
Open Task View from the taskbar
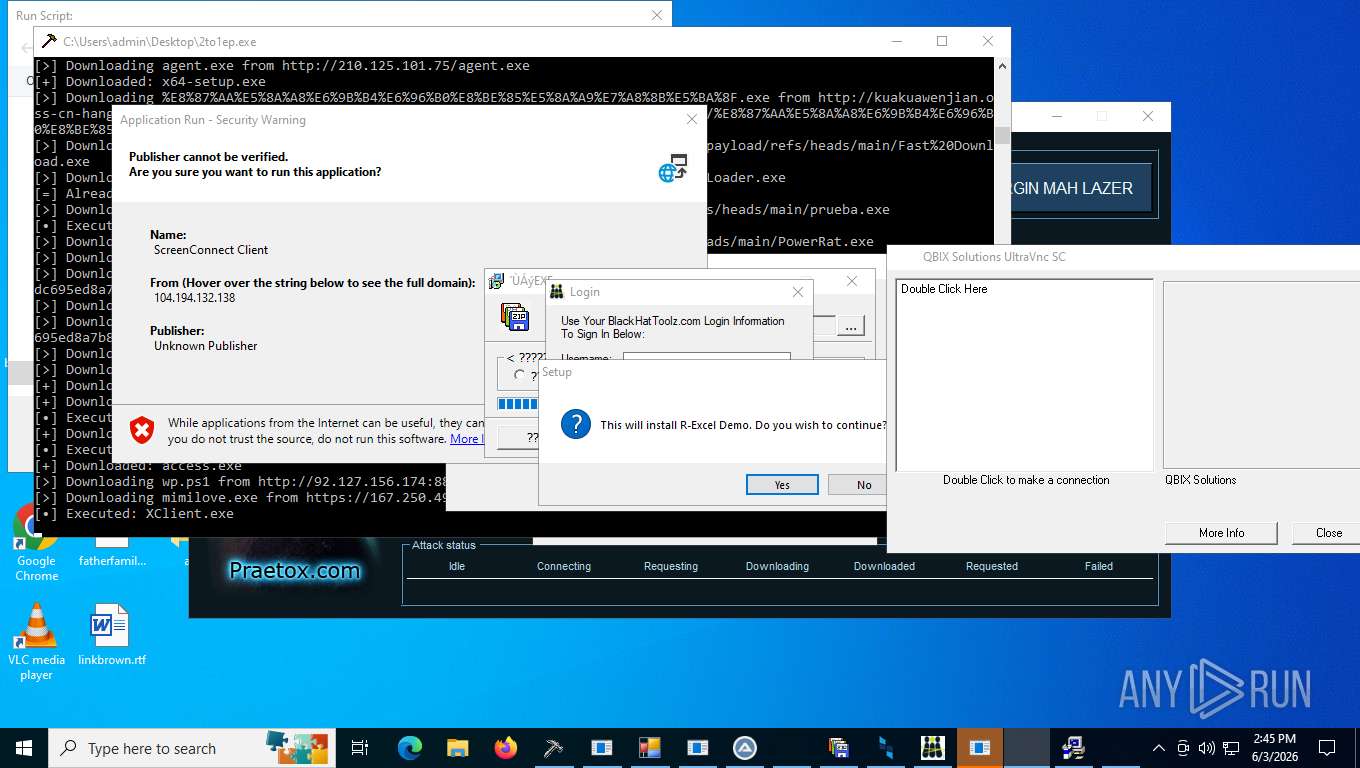pyautogui.click(x=360, y=747)
